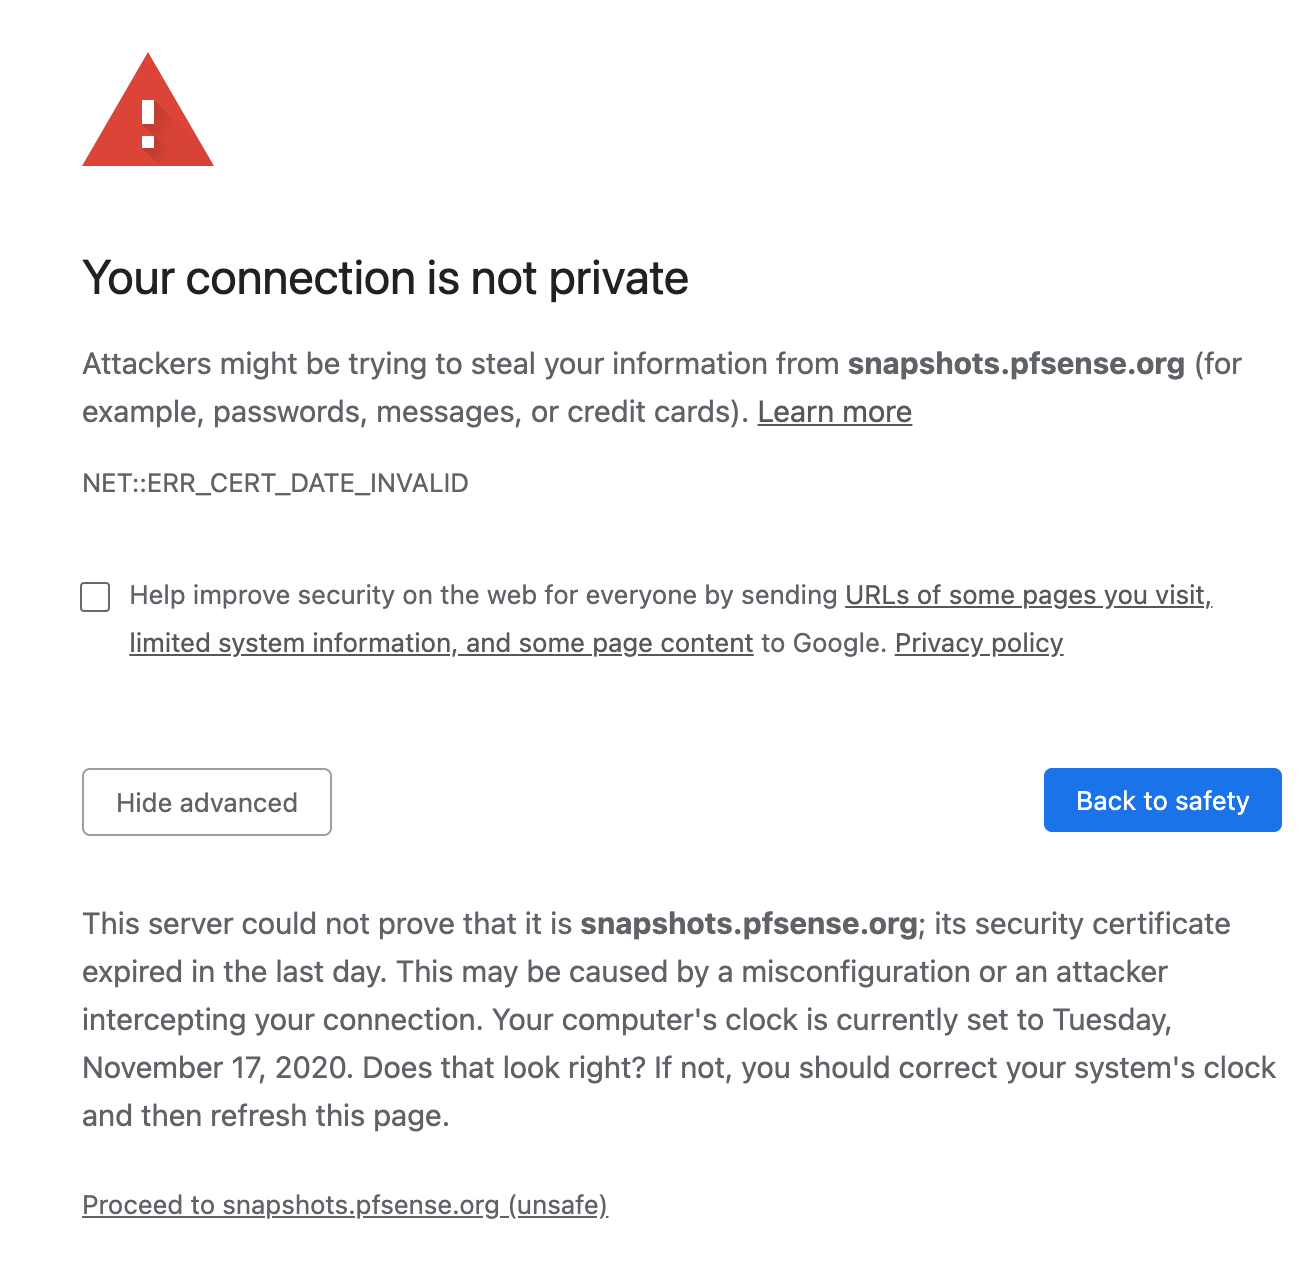Open the Privacy policy link

(x=979, y=643)
